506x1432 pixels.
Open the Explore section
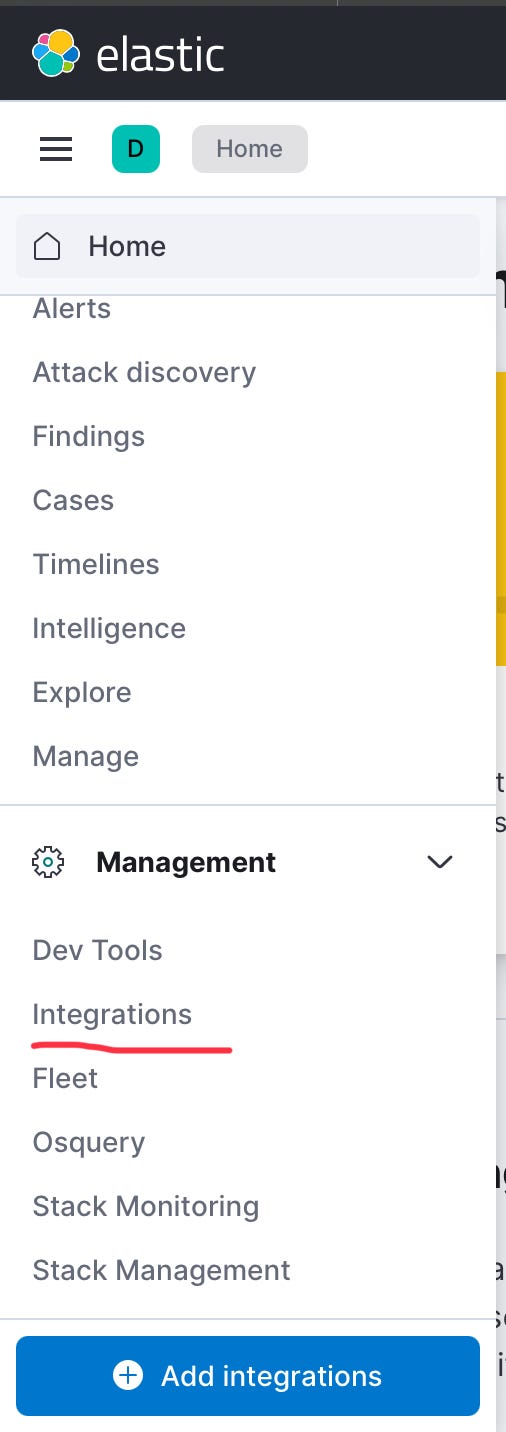(x=82, y=693)
